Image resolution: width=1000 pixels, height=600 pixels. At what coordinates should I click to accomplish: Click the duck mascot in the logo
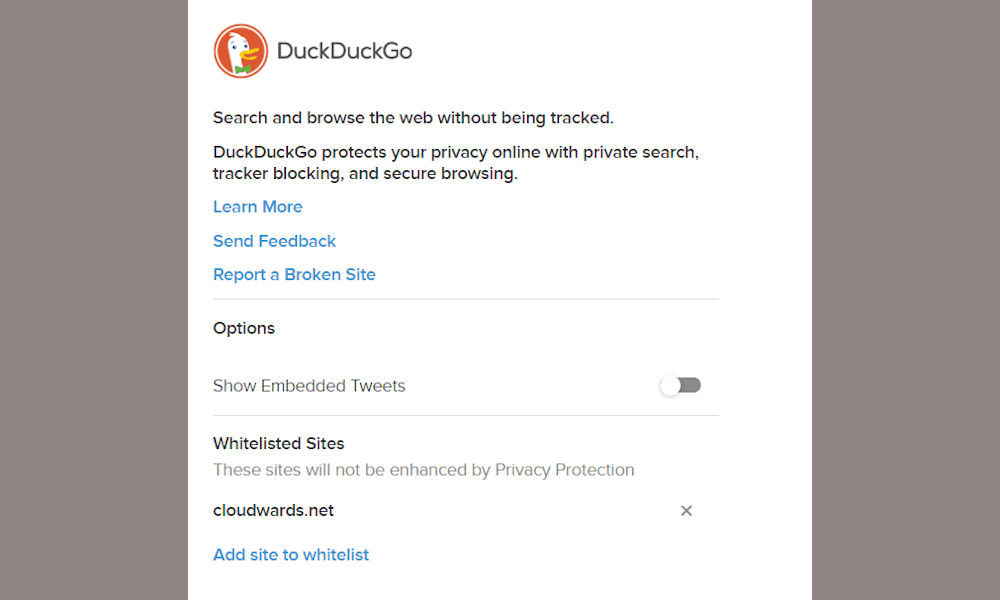[240, 50]
